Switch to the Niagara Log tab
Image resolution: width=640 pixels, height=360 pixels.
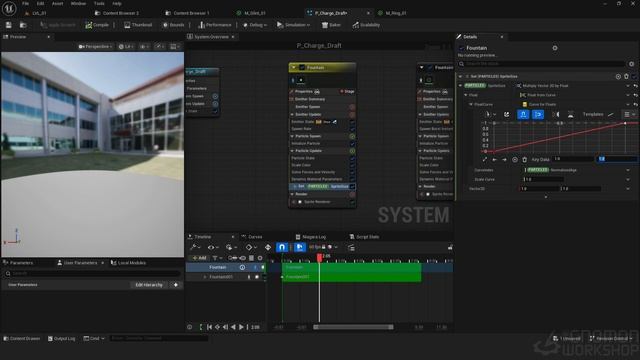point(311,237)
